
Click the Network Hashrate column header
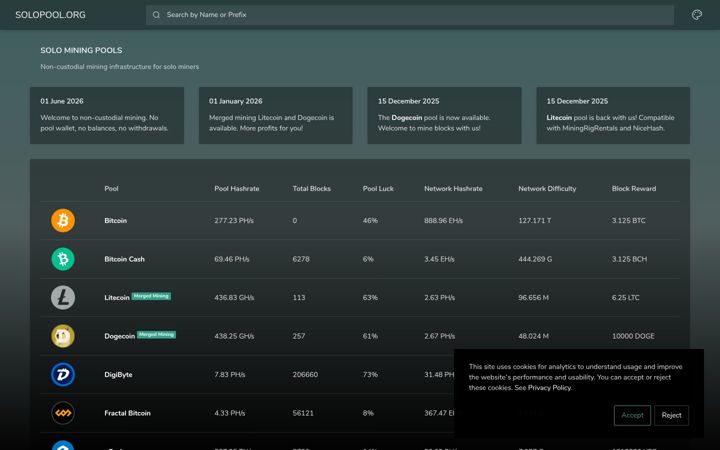[x=453, y=189]
